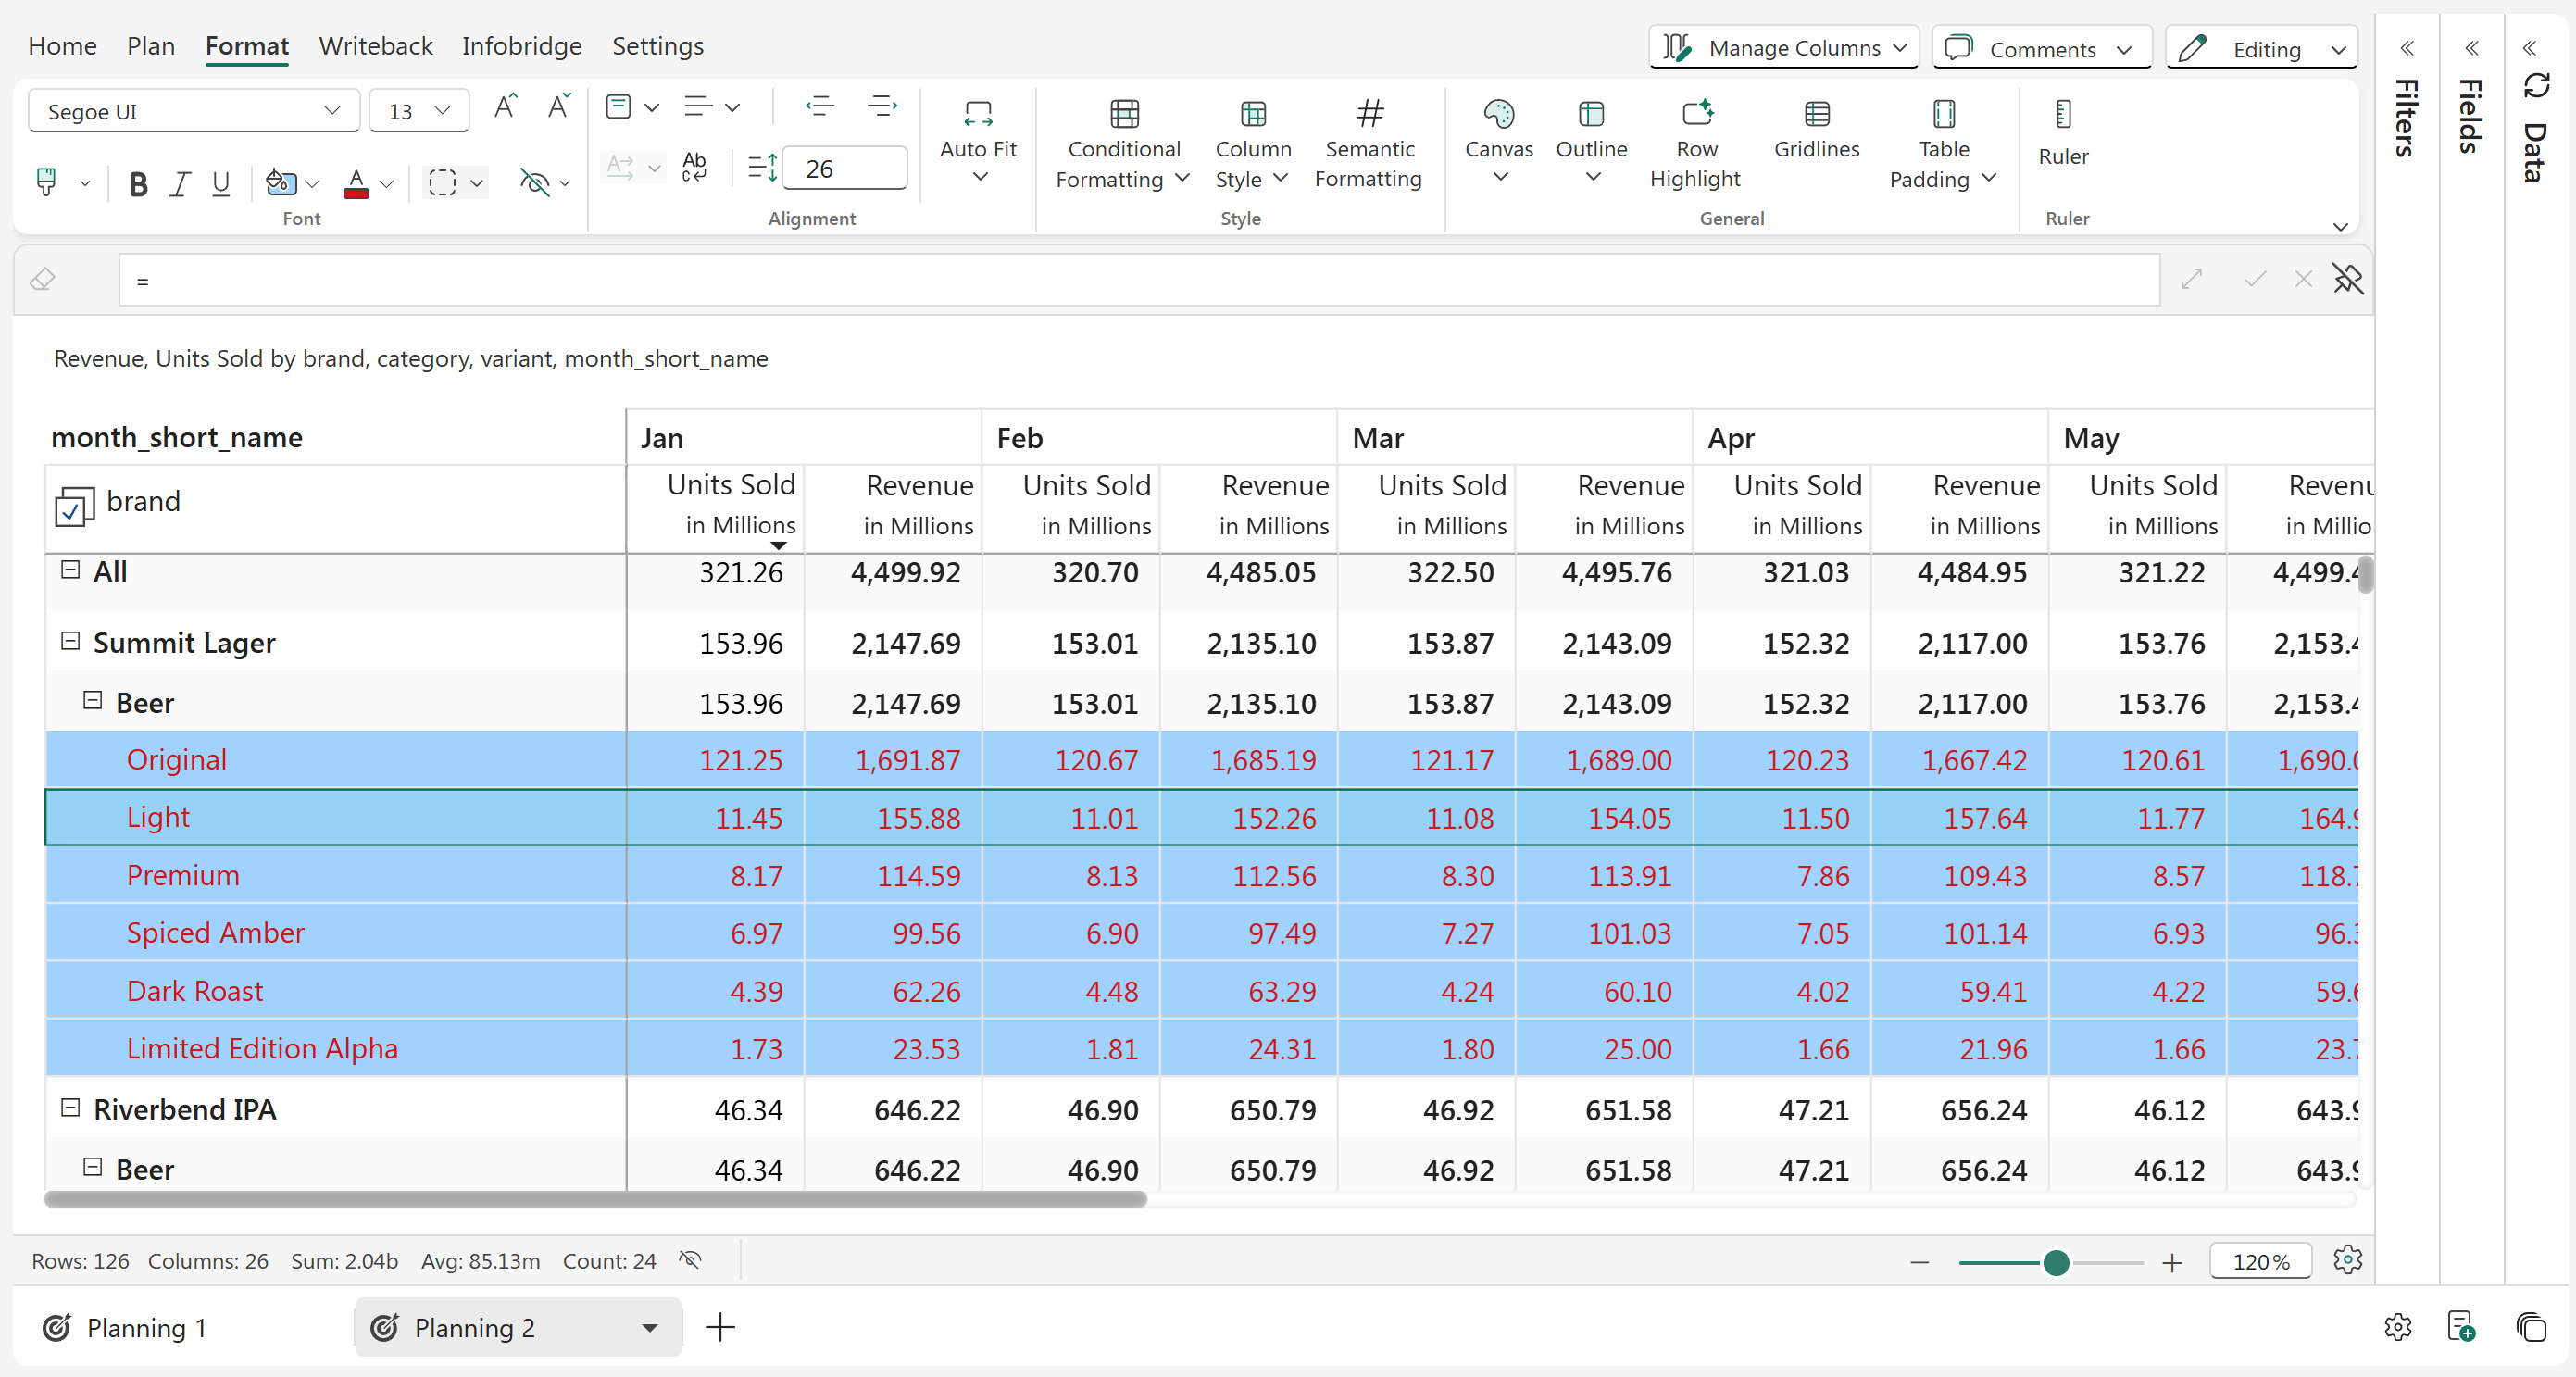Toggle the brand header checkbox
Image resolution: width=2576 pixels, height=1377 pixels.
pyautogui.click(x=74, y=507)
